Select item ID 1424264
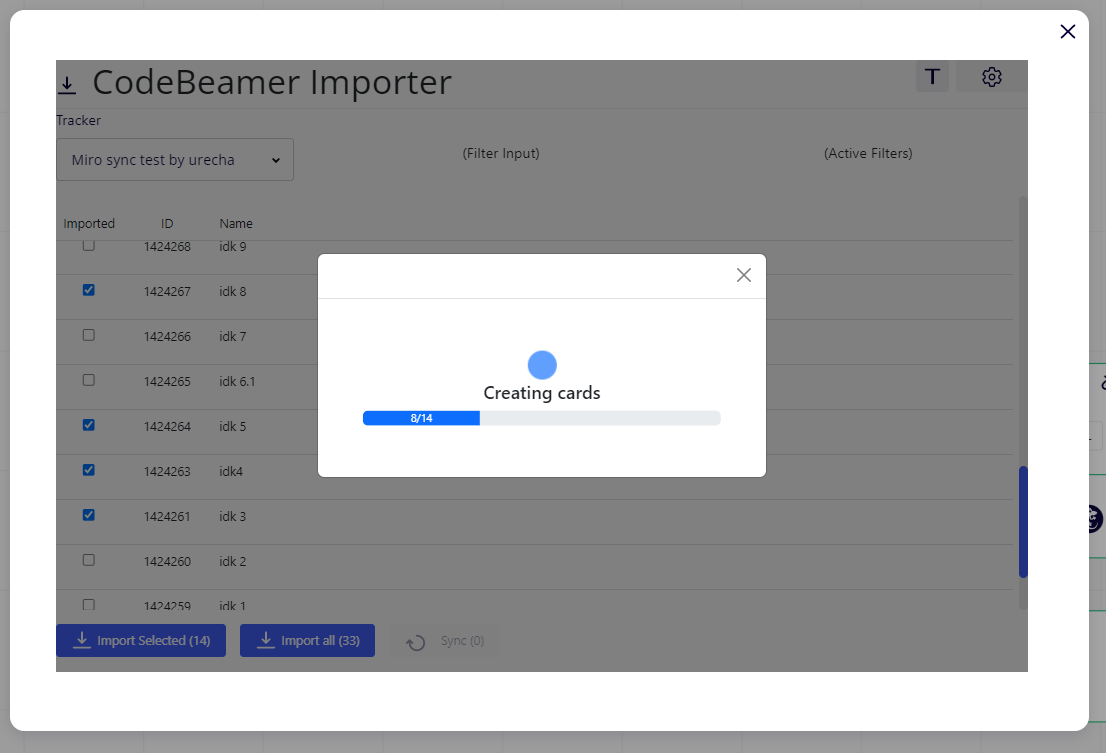Image resolution: width=1106 pixels, height=753 pixels. click(167, 427)
